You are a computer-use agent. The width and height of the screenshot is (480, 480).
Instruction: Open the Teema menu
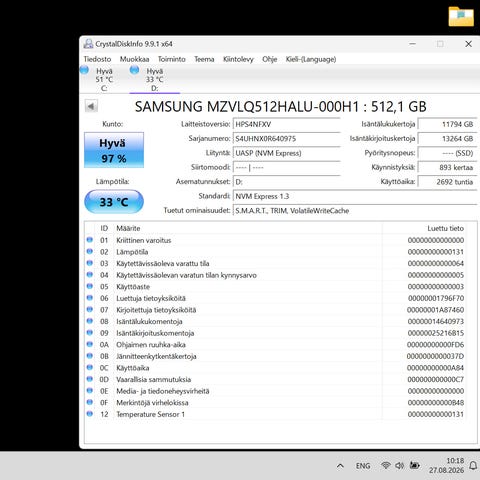(x=204, y=59)
